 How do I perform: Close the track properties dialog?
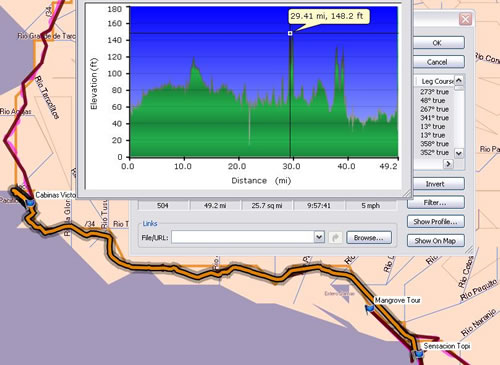(465, 19)
